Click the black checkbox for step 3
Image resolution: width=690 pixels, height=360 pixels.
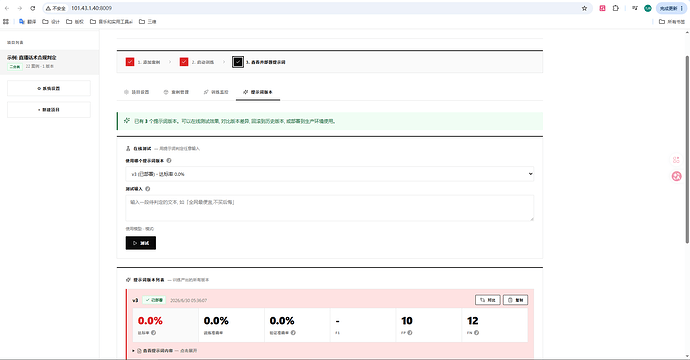coord(238,62)
